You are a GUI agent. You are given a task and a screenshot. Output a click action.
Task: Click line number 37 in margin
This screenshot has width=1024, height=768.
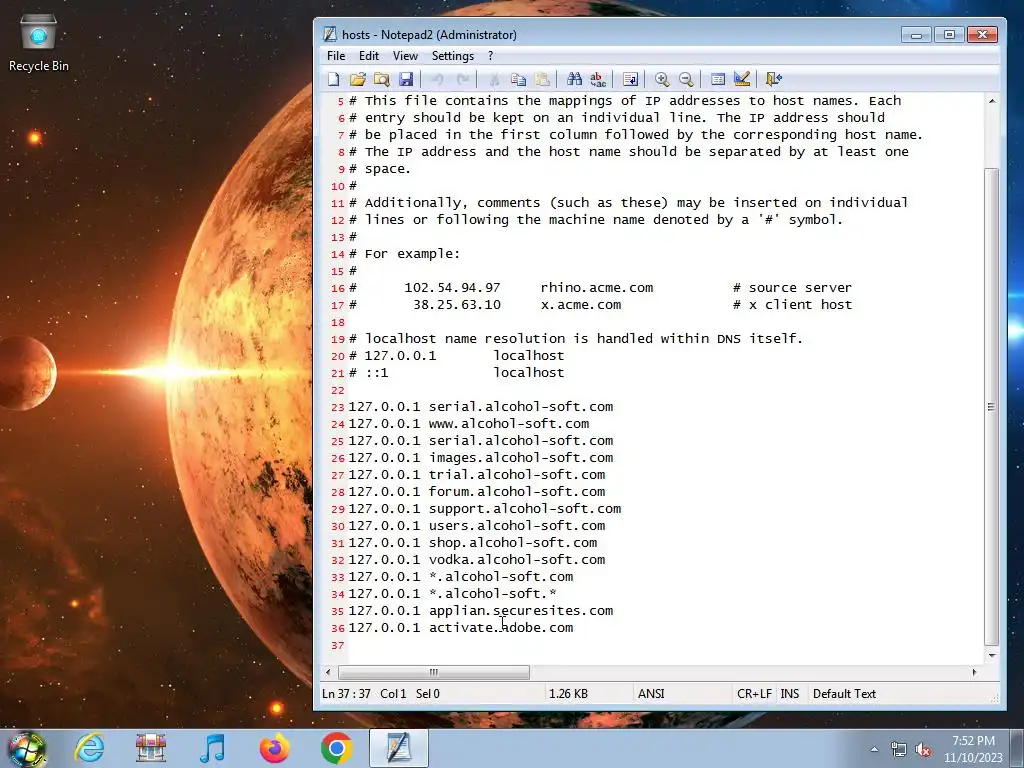(x=337, y=645)
